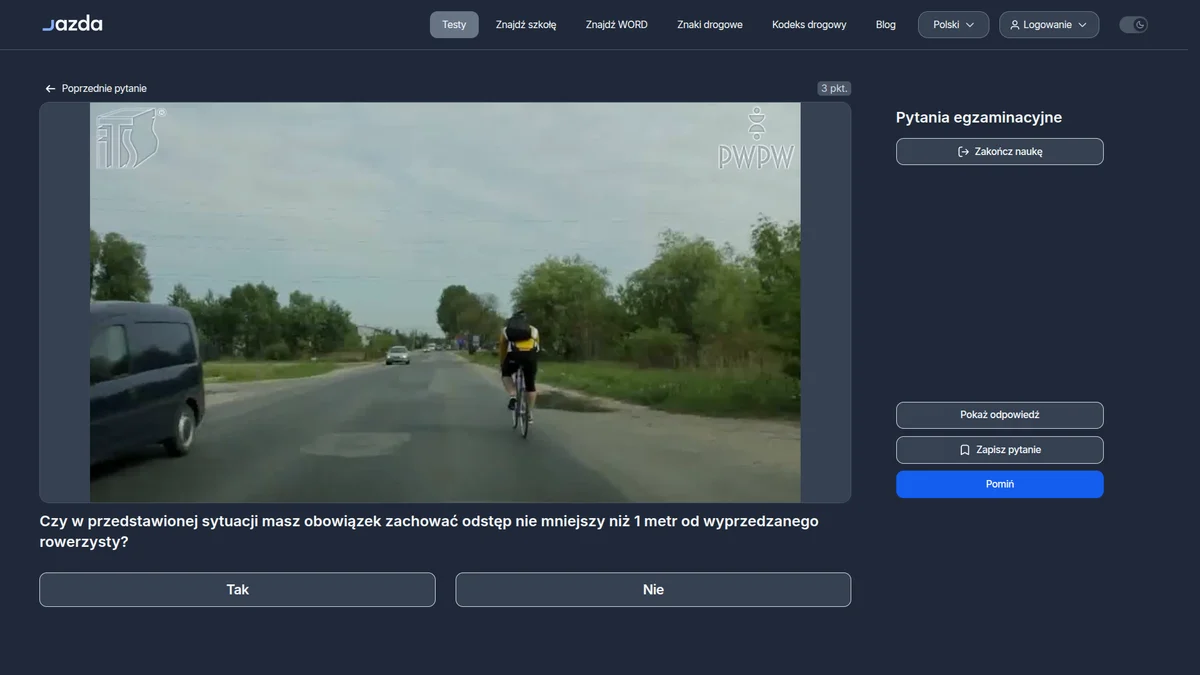The height and width of the screenshot is (675, 1200).
Task: Expand the Logowanie dropdown
Action: pyautogui.click(x=1049, y=25)
